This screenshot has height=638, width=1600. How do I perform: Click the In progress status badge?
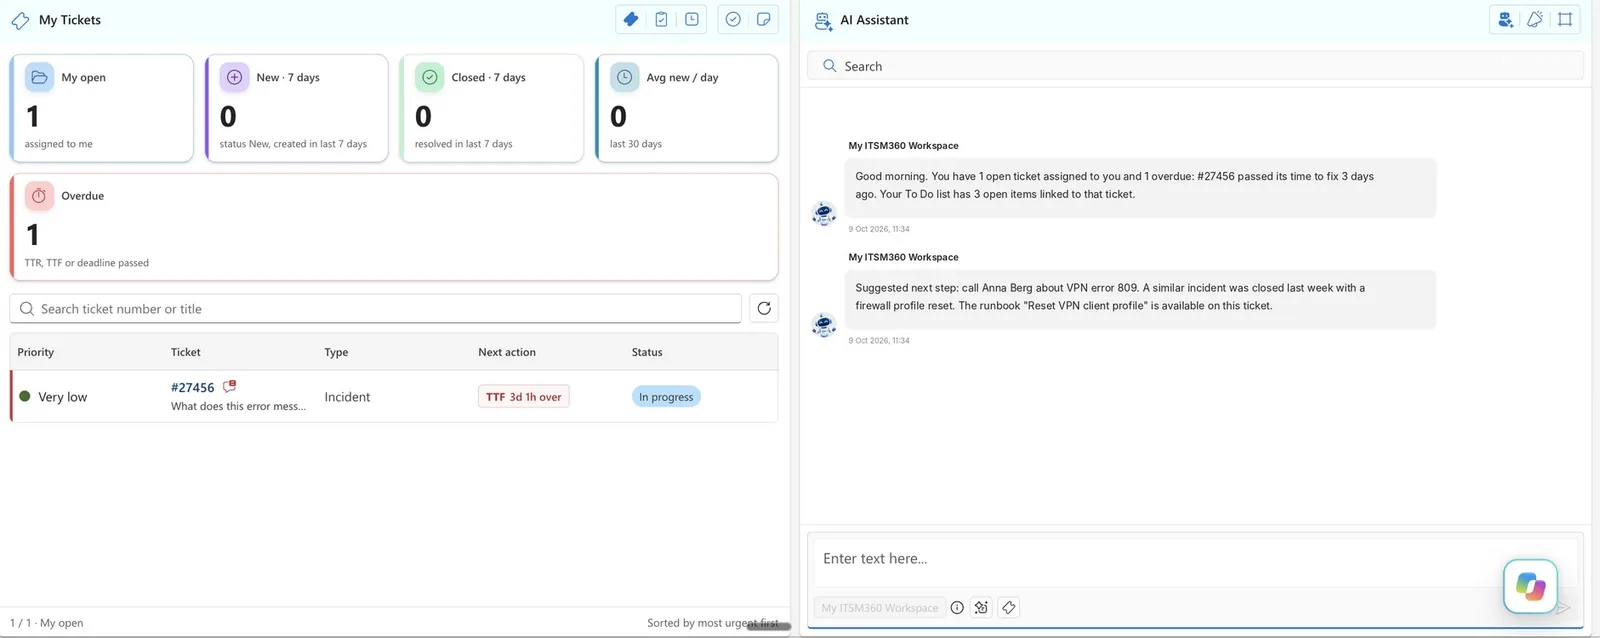pos(666,397)
